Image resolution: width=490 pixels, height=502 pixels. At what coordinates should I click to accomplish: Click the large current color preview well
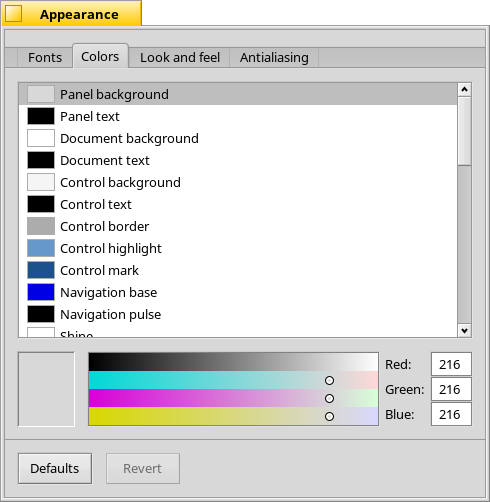click(x=46, y=389)
